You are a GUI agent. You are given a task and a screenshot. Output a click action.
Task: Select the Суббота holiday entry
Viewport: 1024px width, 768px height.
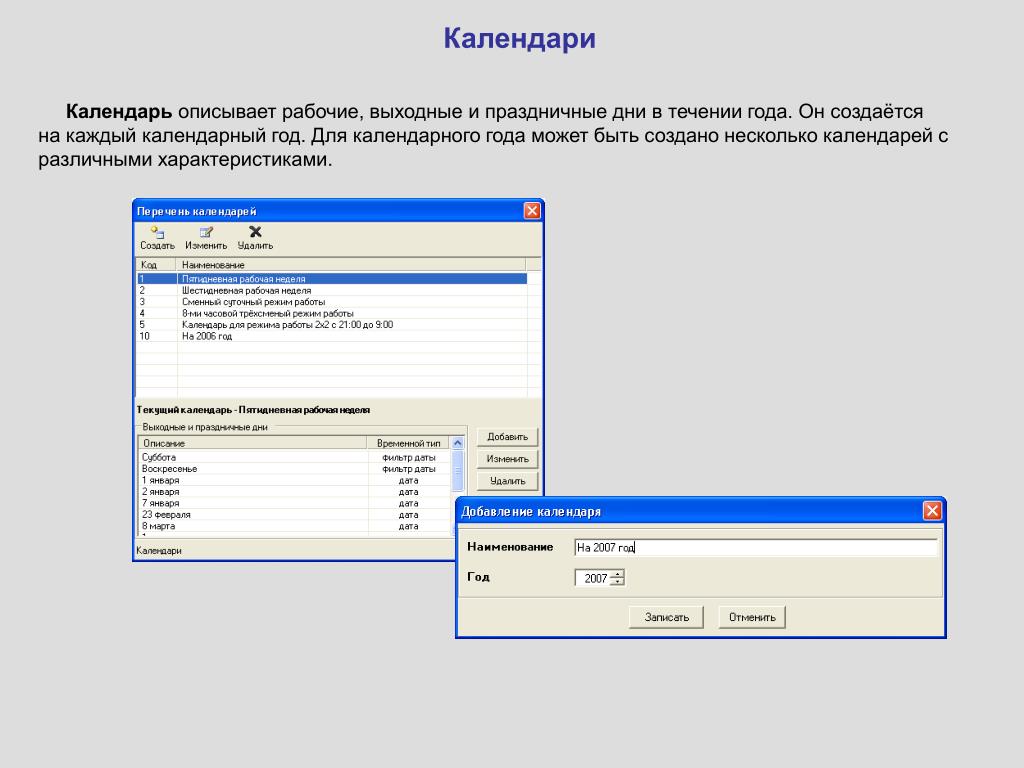294,457
